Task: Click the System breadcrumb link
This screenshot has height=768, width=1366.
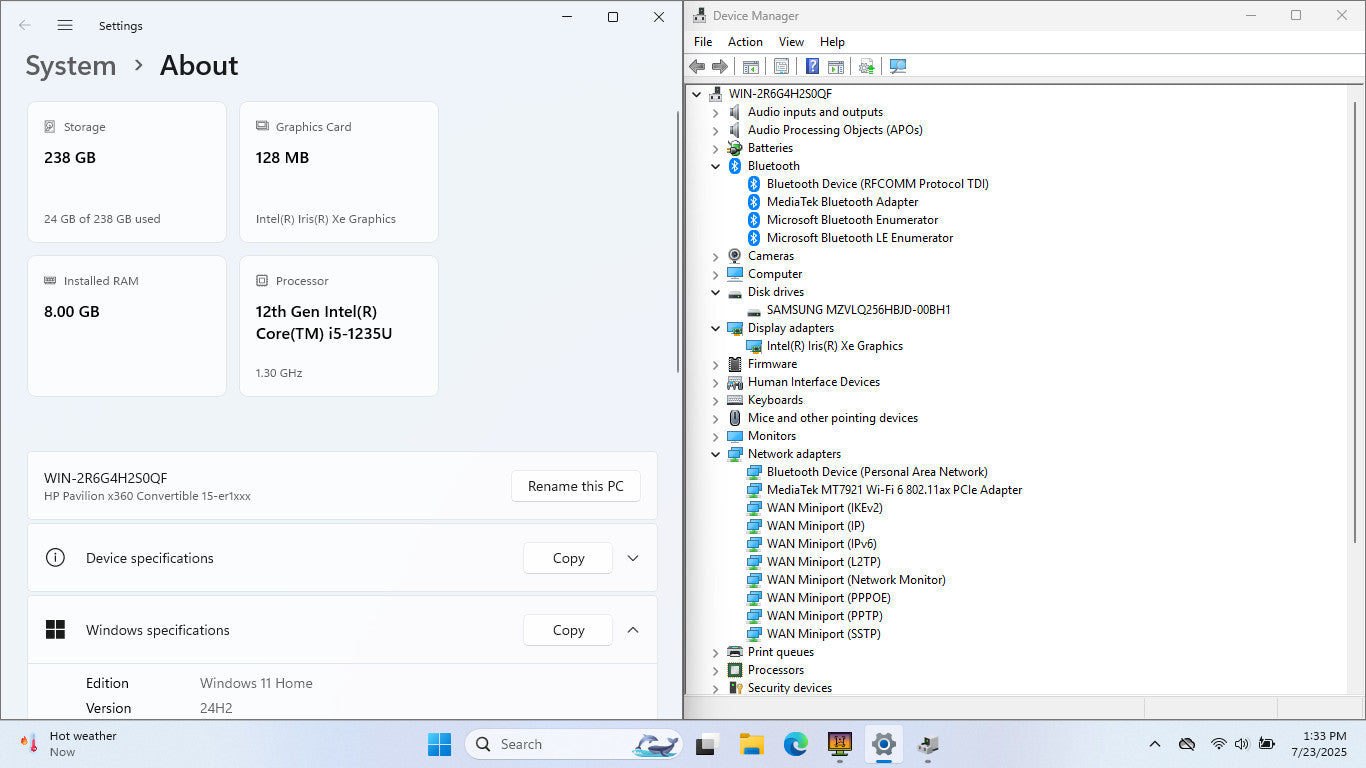Action: click(71, 66)
